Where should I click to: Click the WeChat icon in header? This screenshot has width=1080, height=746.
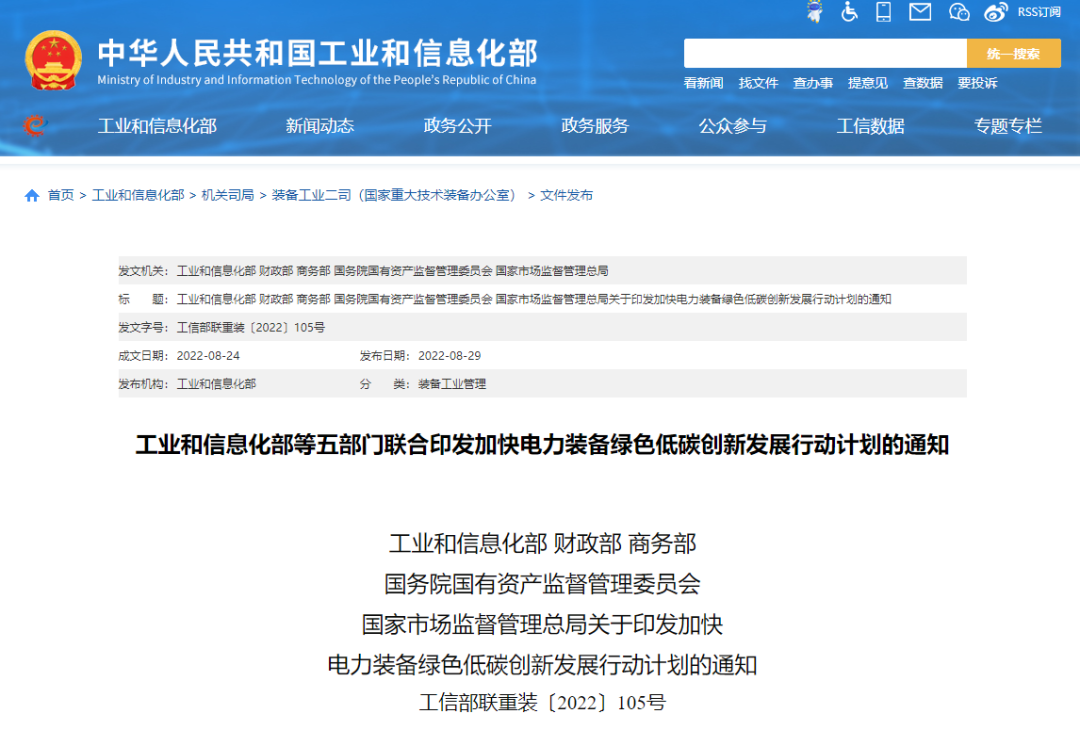click(959, 12)
